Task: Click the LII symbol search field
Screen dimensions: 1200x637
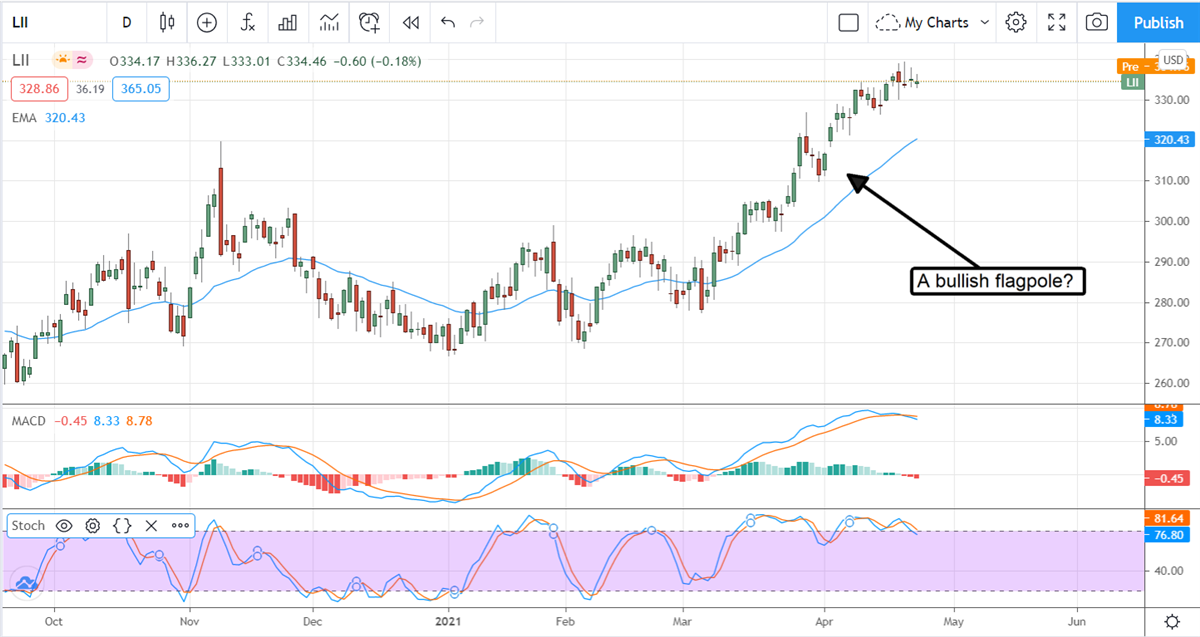Action: [x=40, y=22]
